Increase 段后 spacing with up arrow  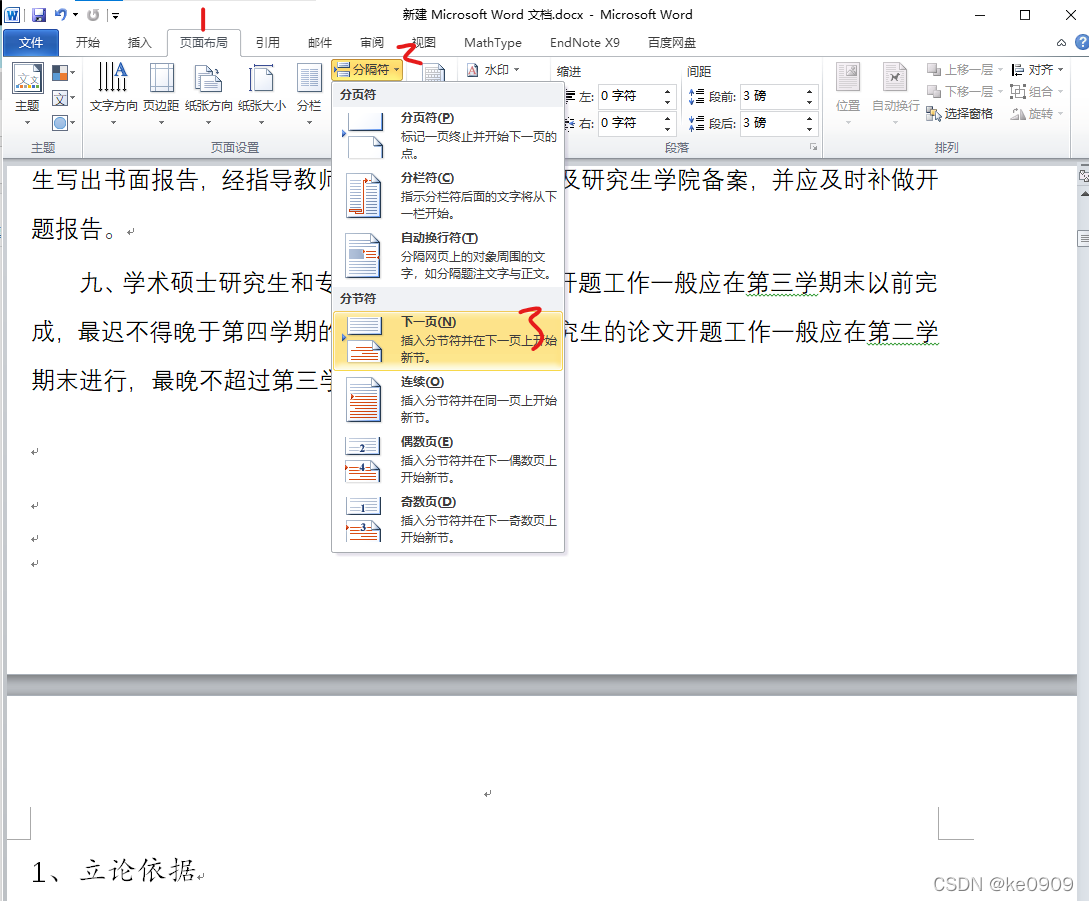[x=810, y=118]
